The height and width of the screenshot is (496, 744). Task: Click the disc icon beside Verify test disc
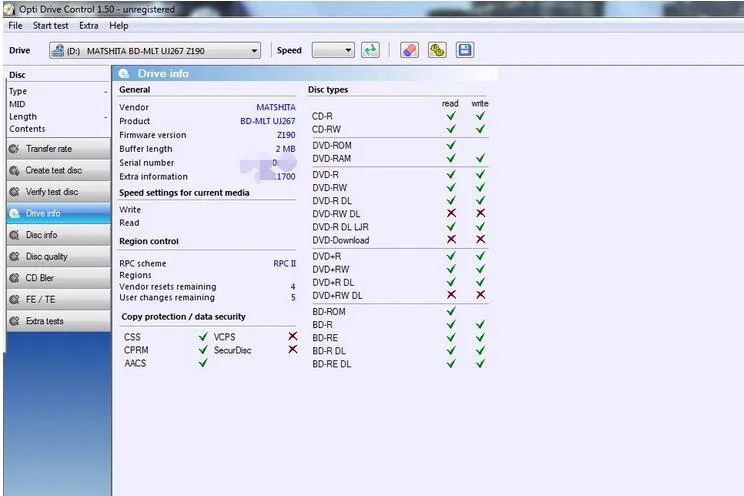click(x=14, y=192)
